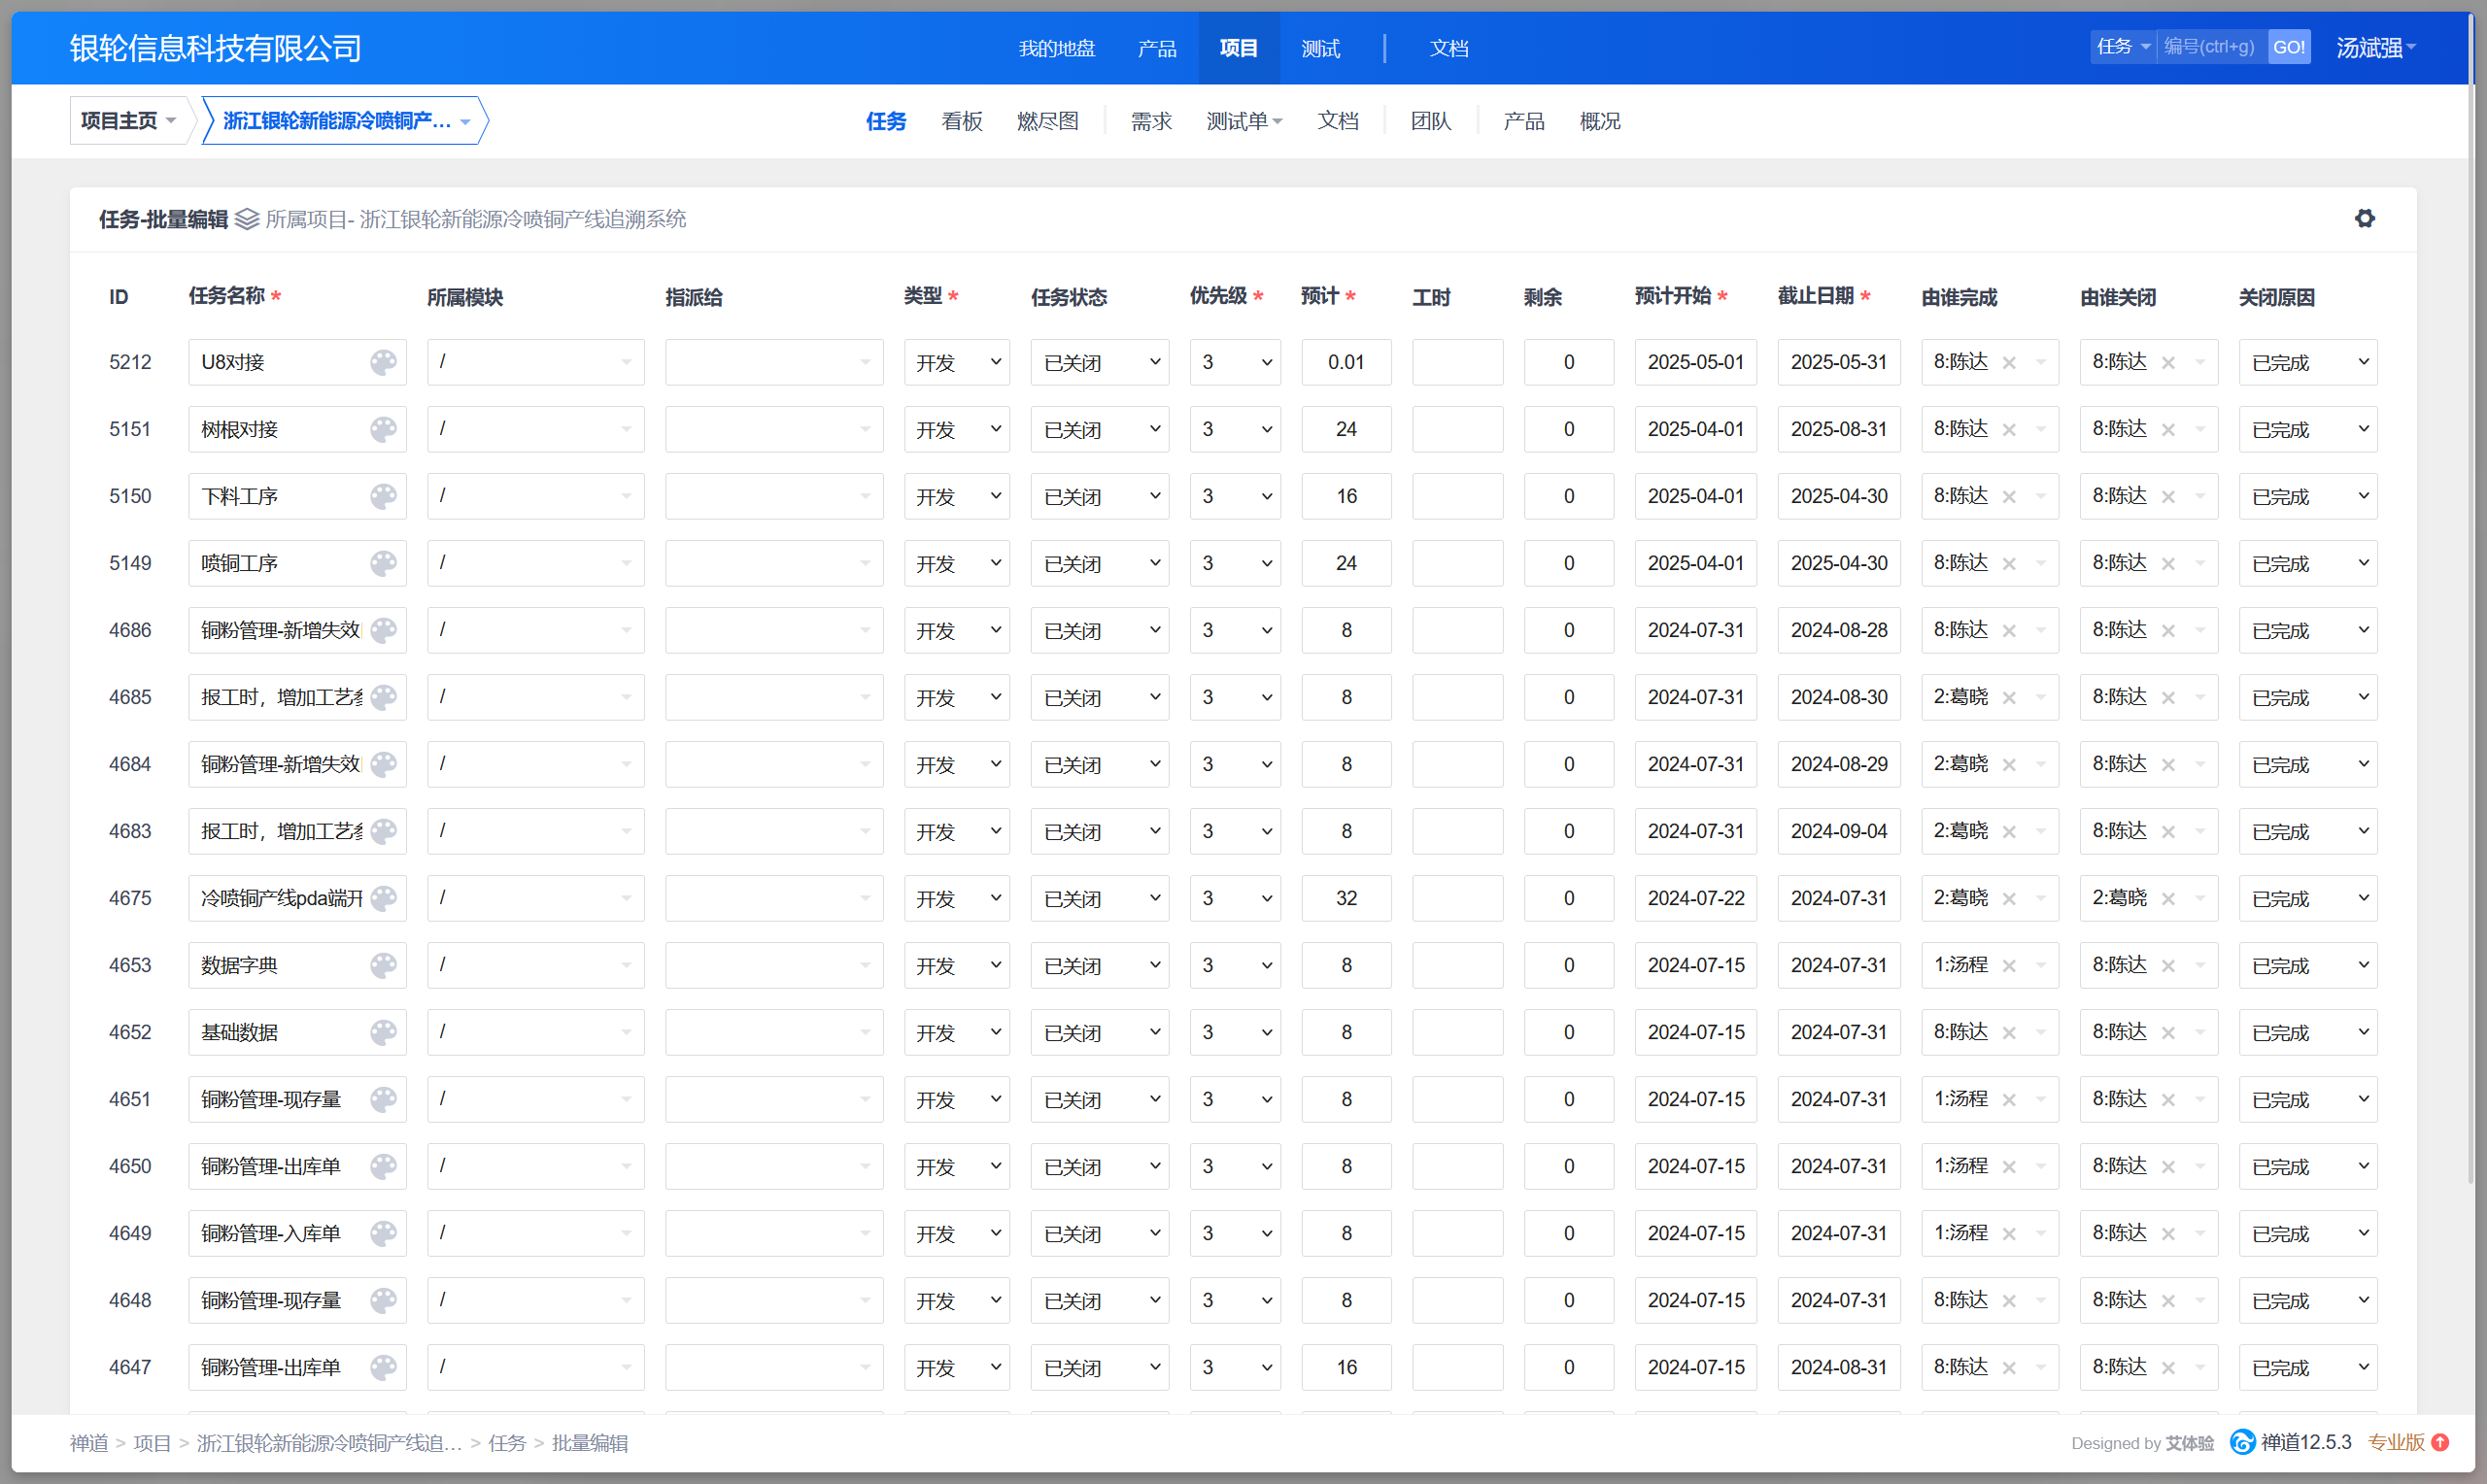Open 优先级 dropdown for task 4686

click(1234, 630)
